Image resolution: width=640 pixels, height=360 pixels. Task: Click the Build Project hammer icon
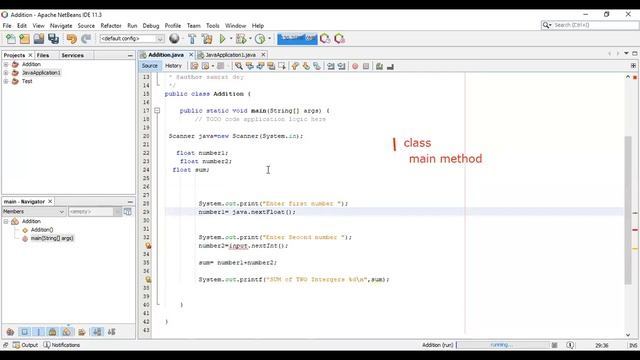click(x=192, y=39)
